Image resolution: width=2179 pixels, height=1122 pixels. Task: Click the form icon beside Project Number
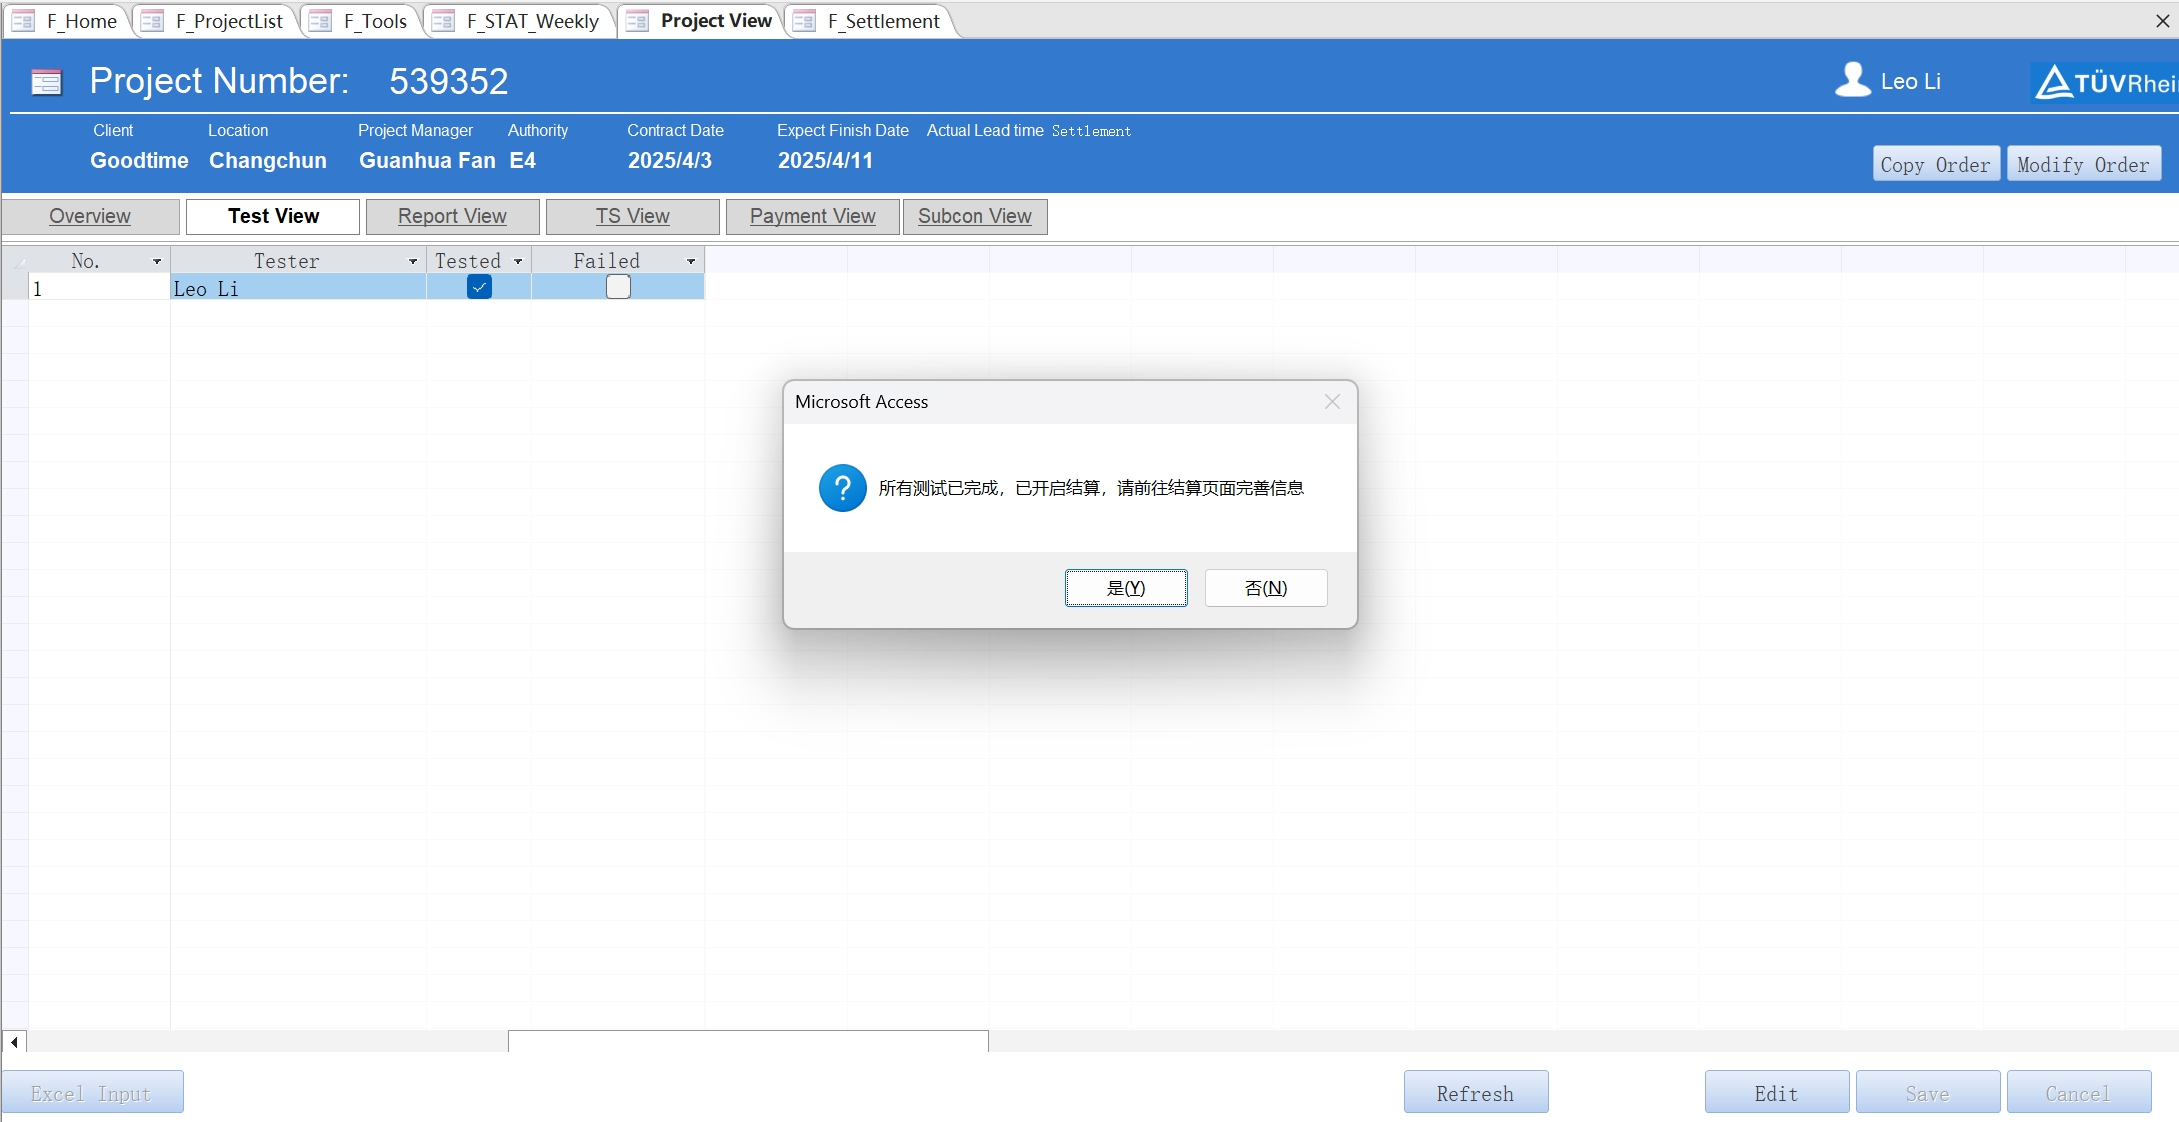(x=46, y=82)
